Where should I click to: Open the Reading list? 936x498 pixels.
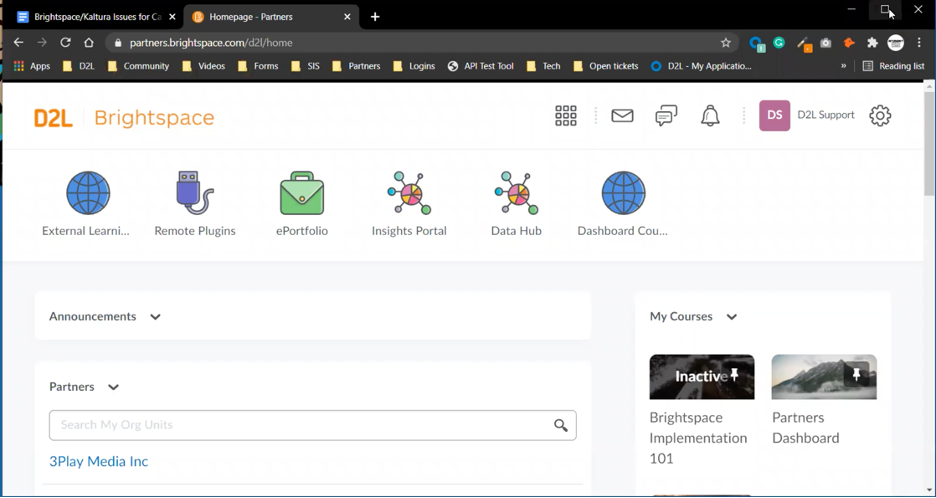(893, 66)
